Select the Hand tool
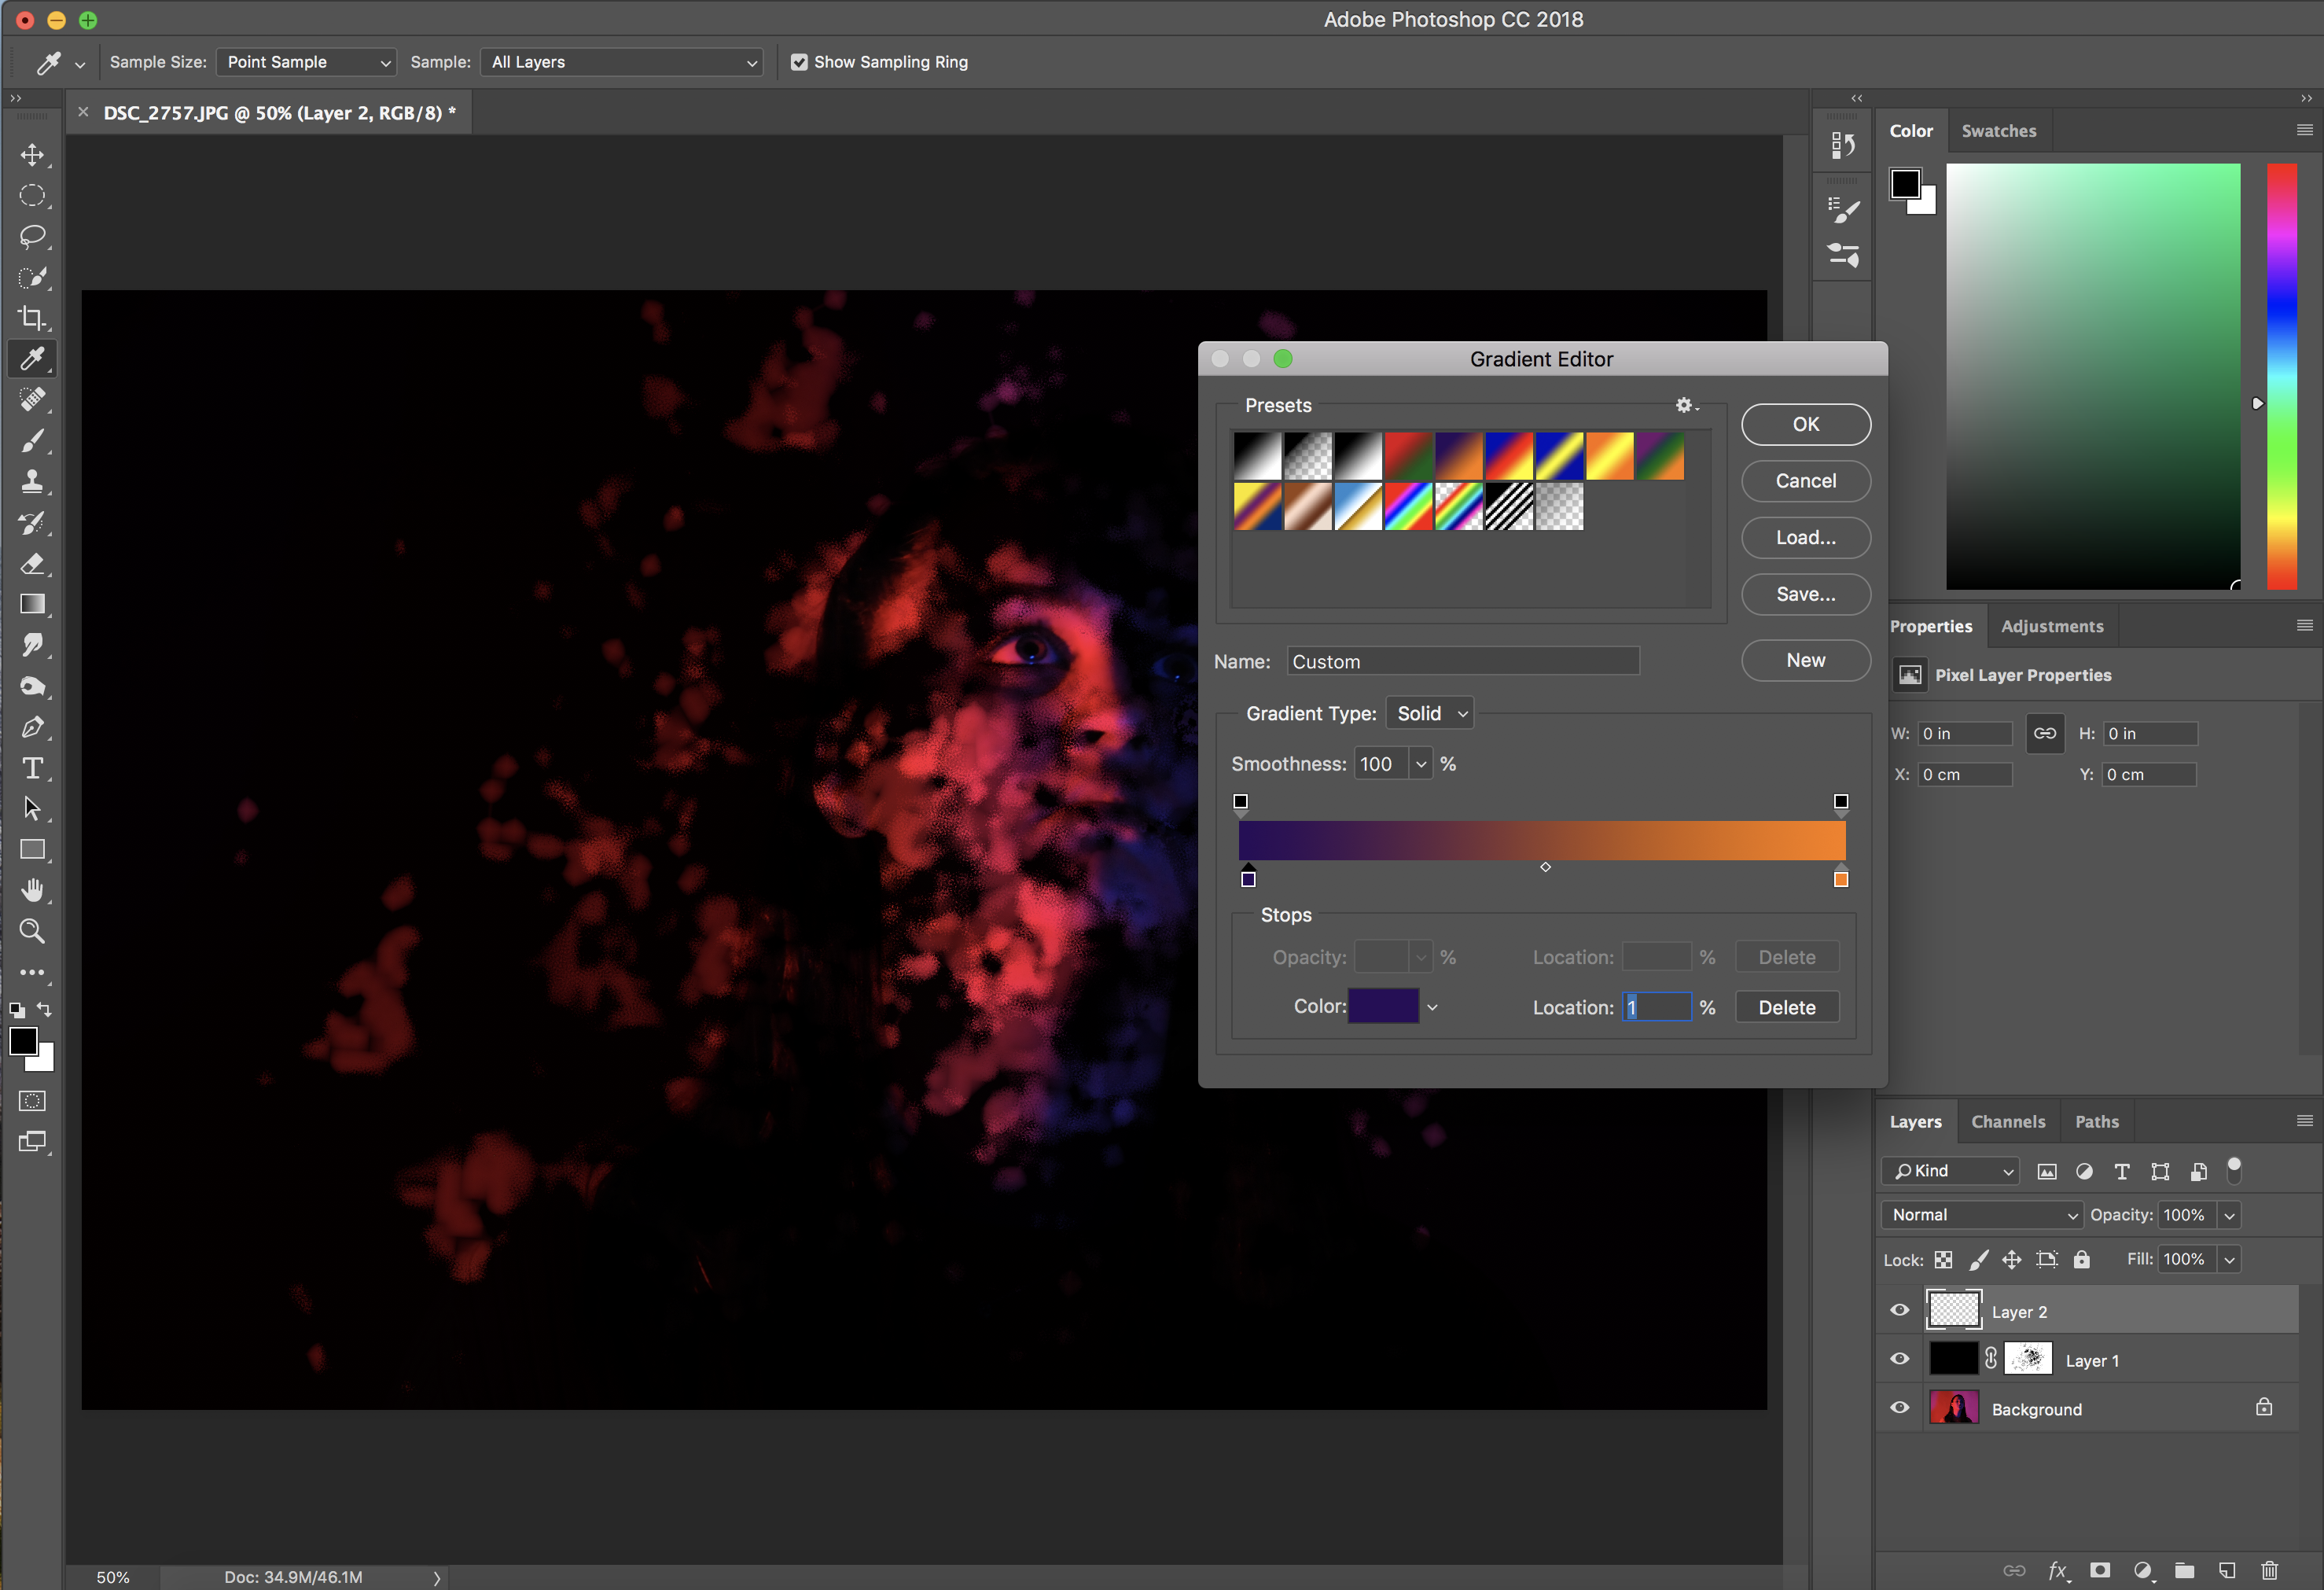 click(32, 890)
